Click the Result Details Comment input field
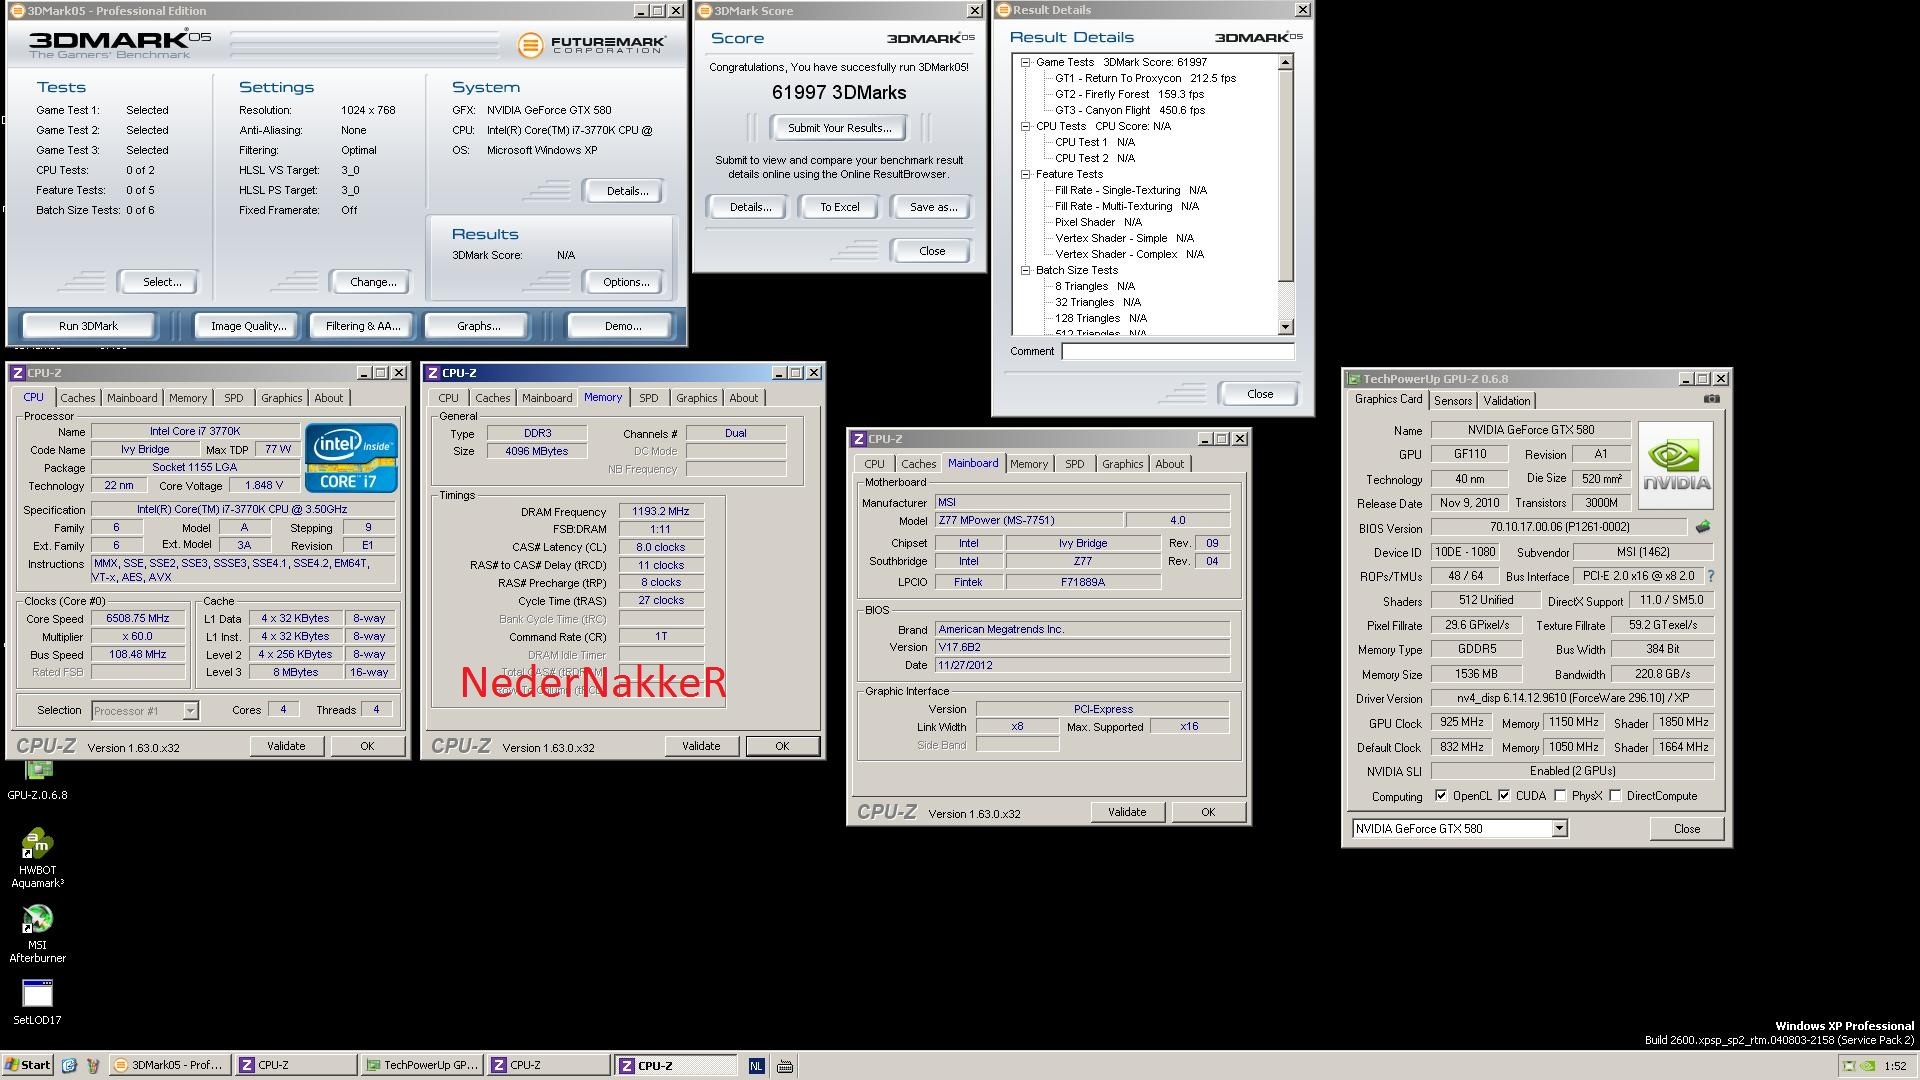This screenshot has height=1080, width=1920. [x=1177, y=352]
